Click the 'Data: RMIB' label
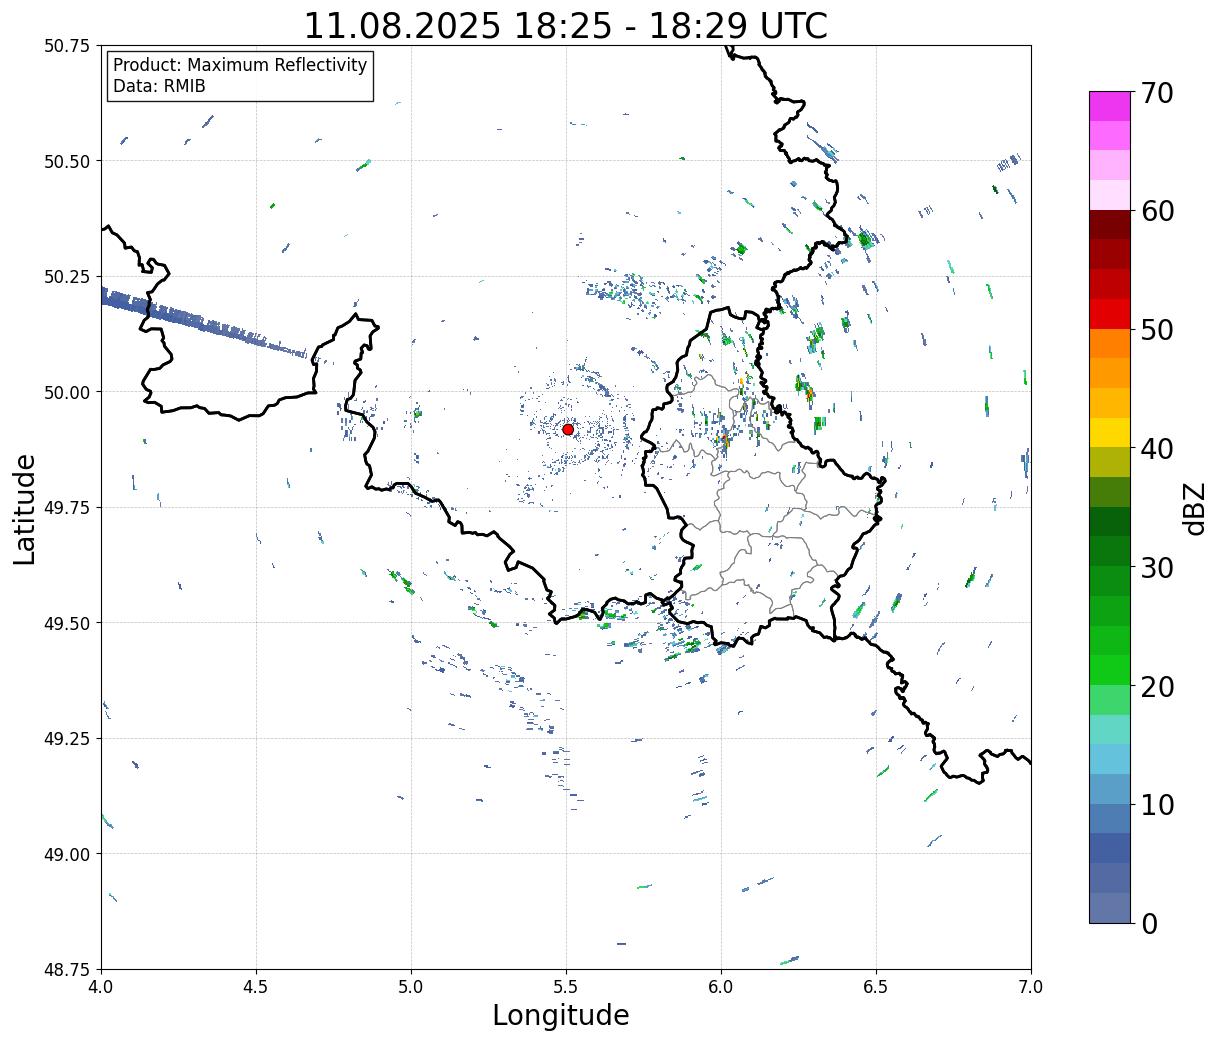The image size is (1219, 1040). (x=159, y=87)
